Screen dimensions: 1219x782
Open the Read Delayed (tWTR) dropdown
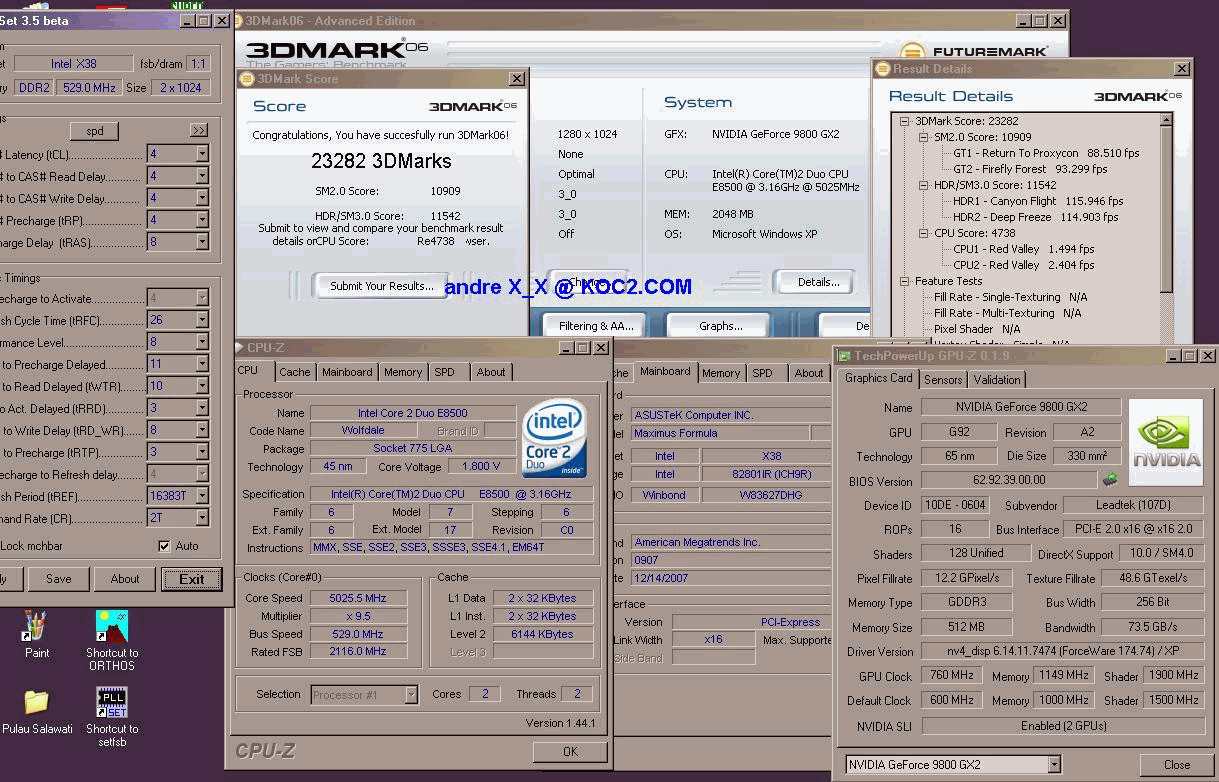(x=202, y=386)
